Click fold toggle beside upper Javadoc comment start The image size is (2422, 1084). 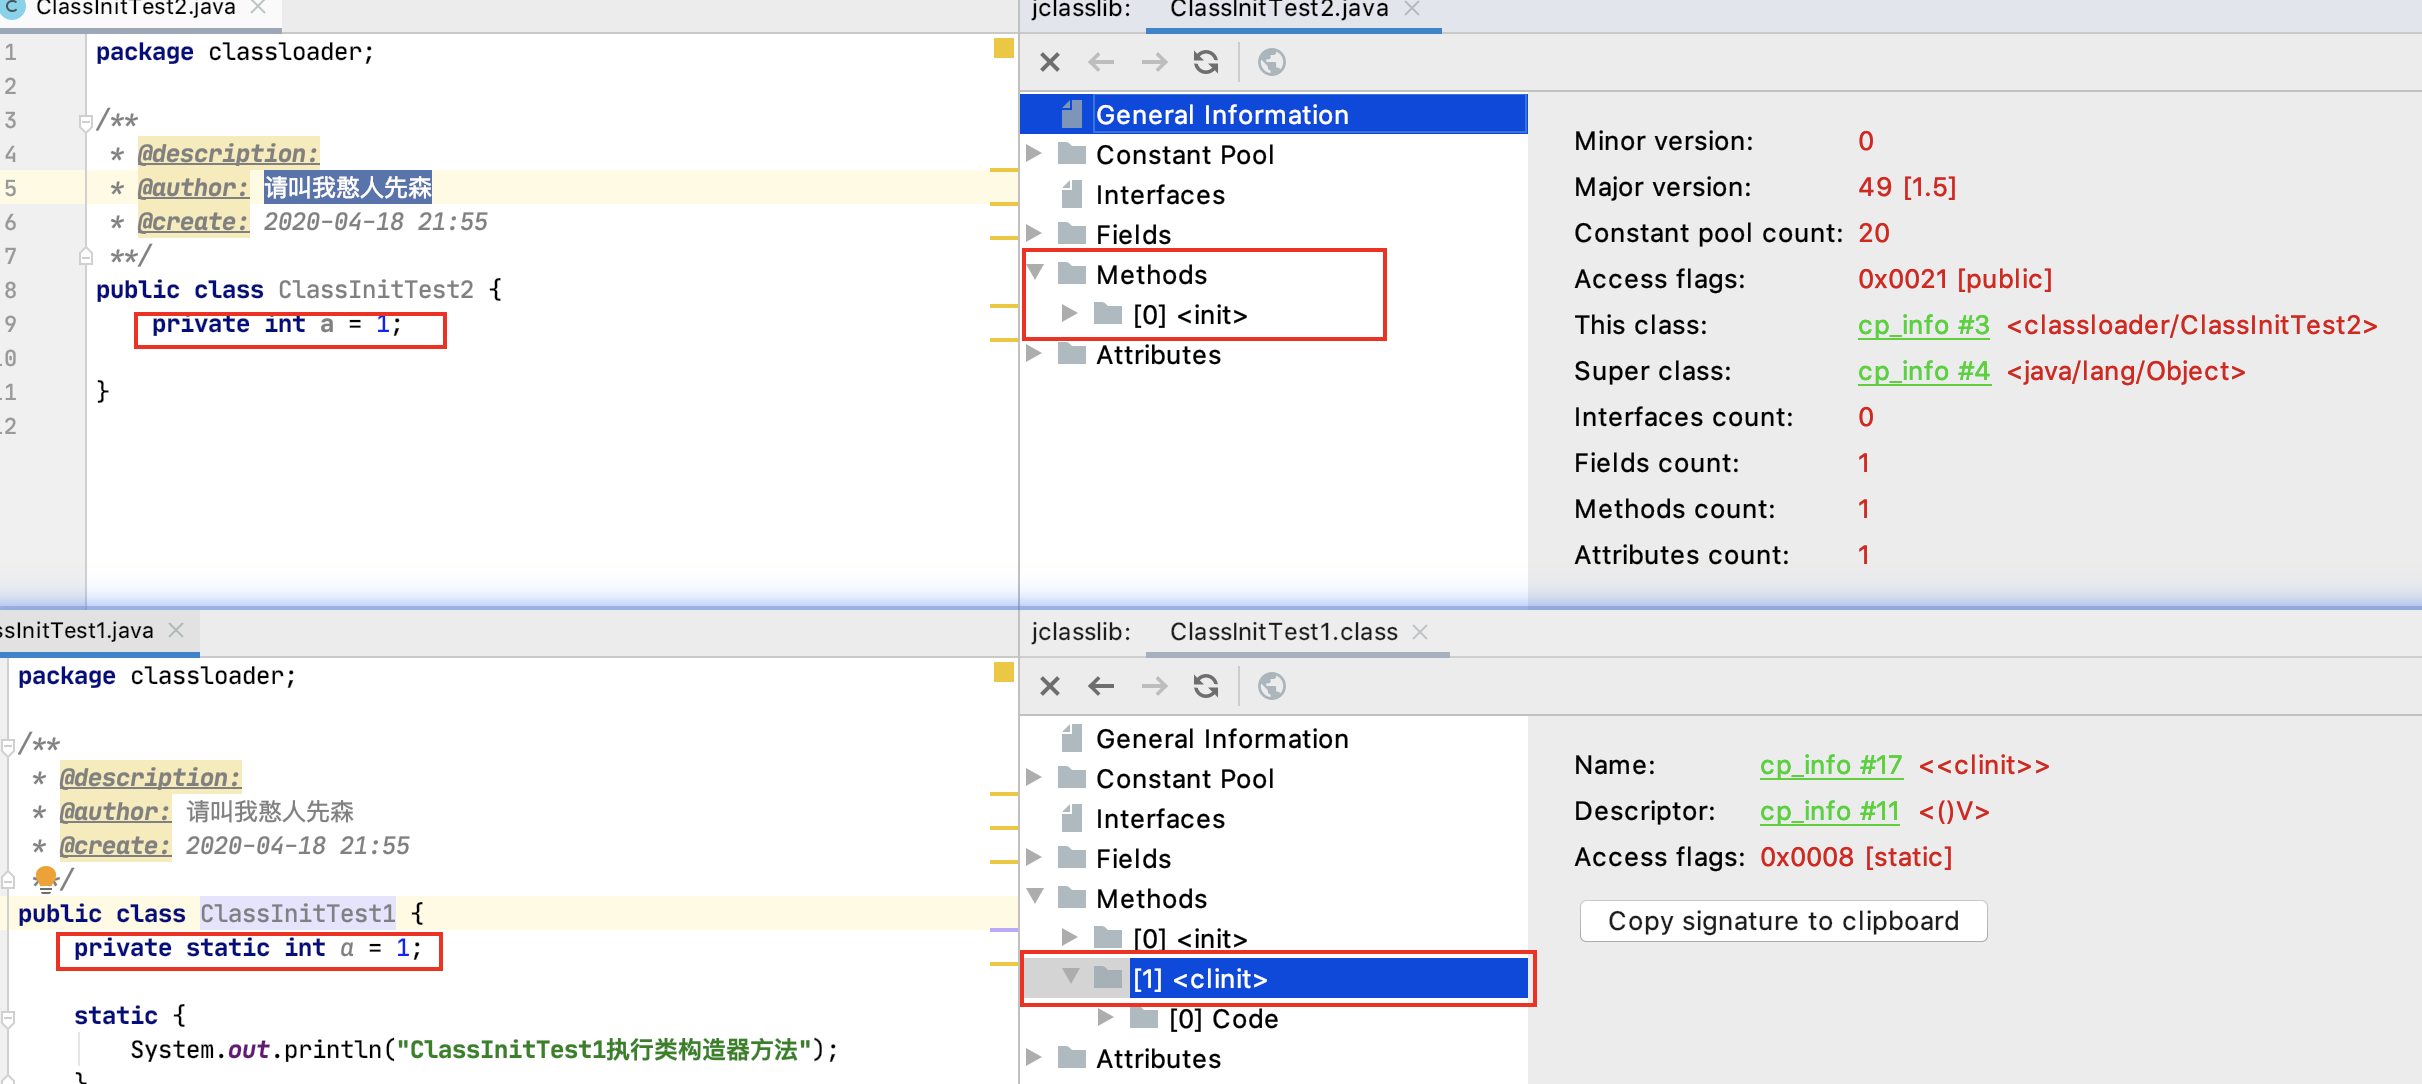[85, 122]
